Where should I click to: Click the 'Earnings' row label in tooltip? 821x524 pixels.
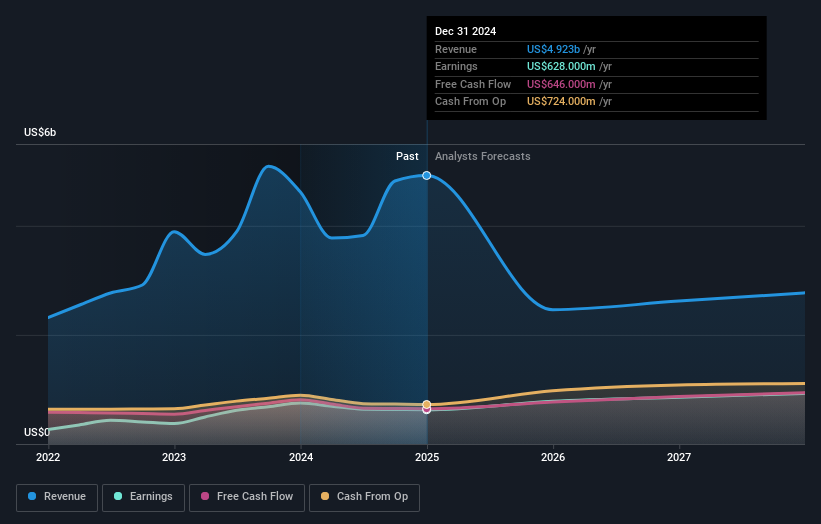tap(456, 66)
